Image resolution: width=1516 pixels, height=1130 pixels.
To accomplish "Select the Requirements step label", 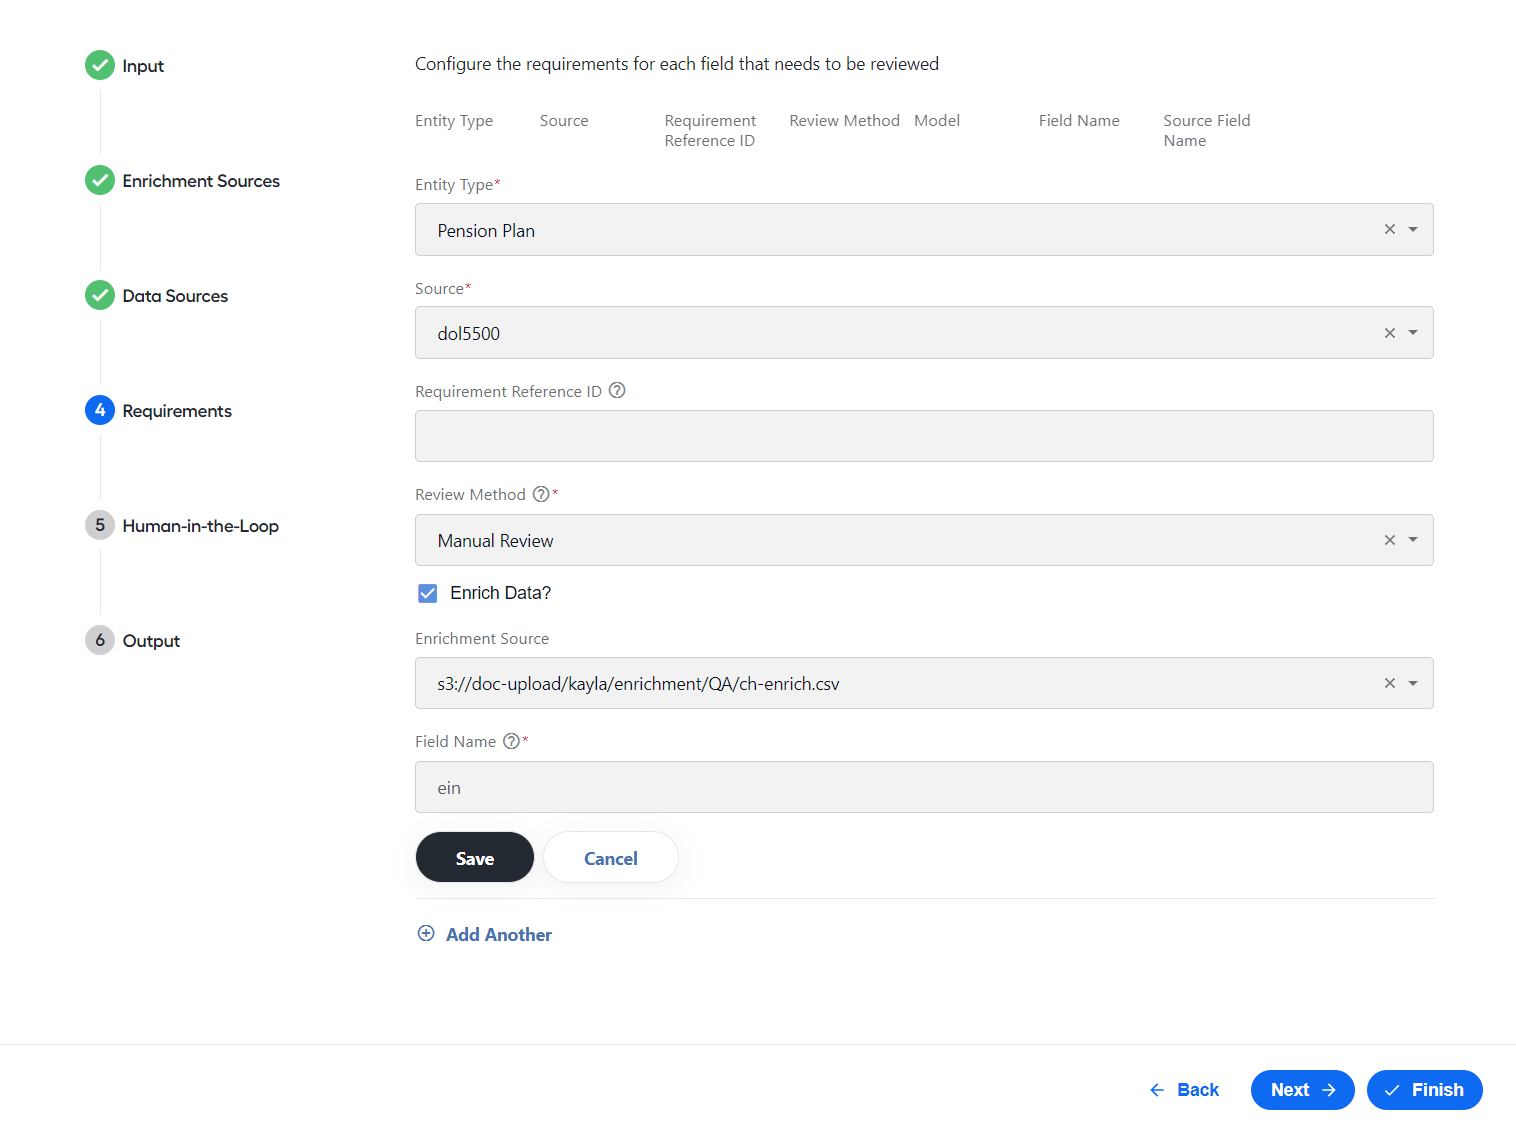I will click(x=177, y=411).
